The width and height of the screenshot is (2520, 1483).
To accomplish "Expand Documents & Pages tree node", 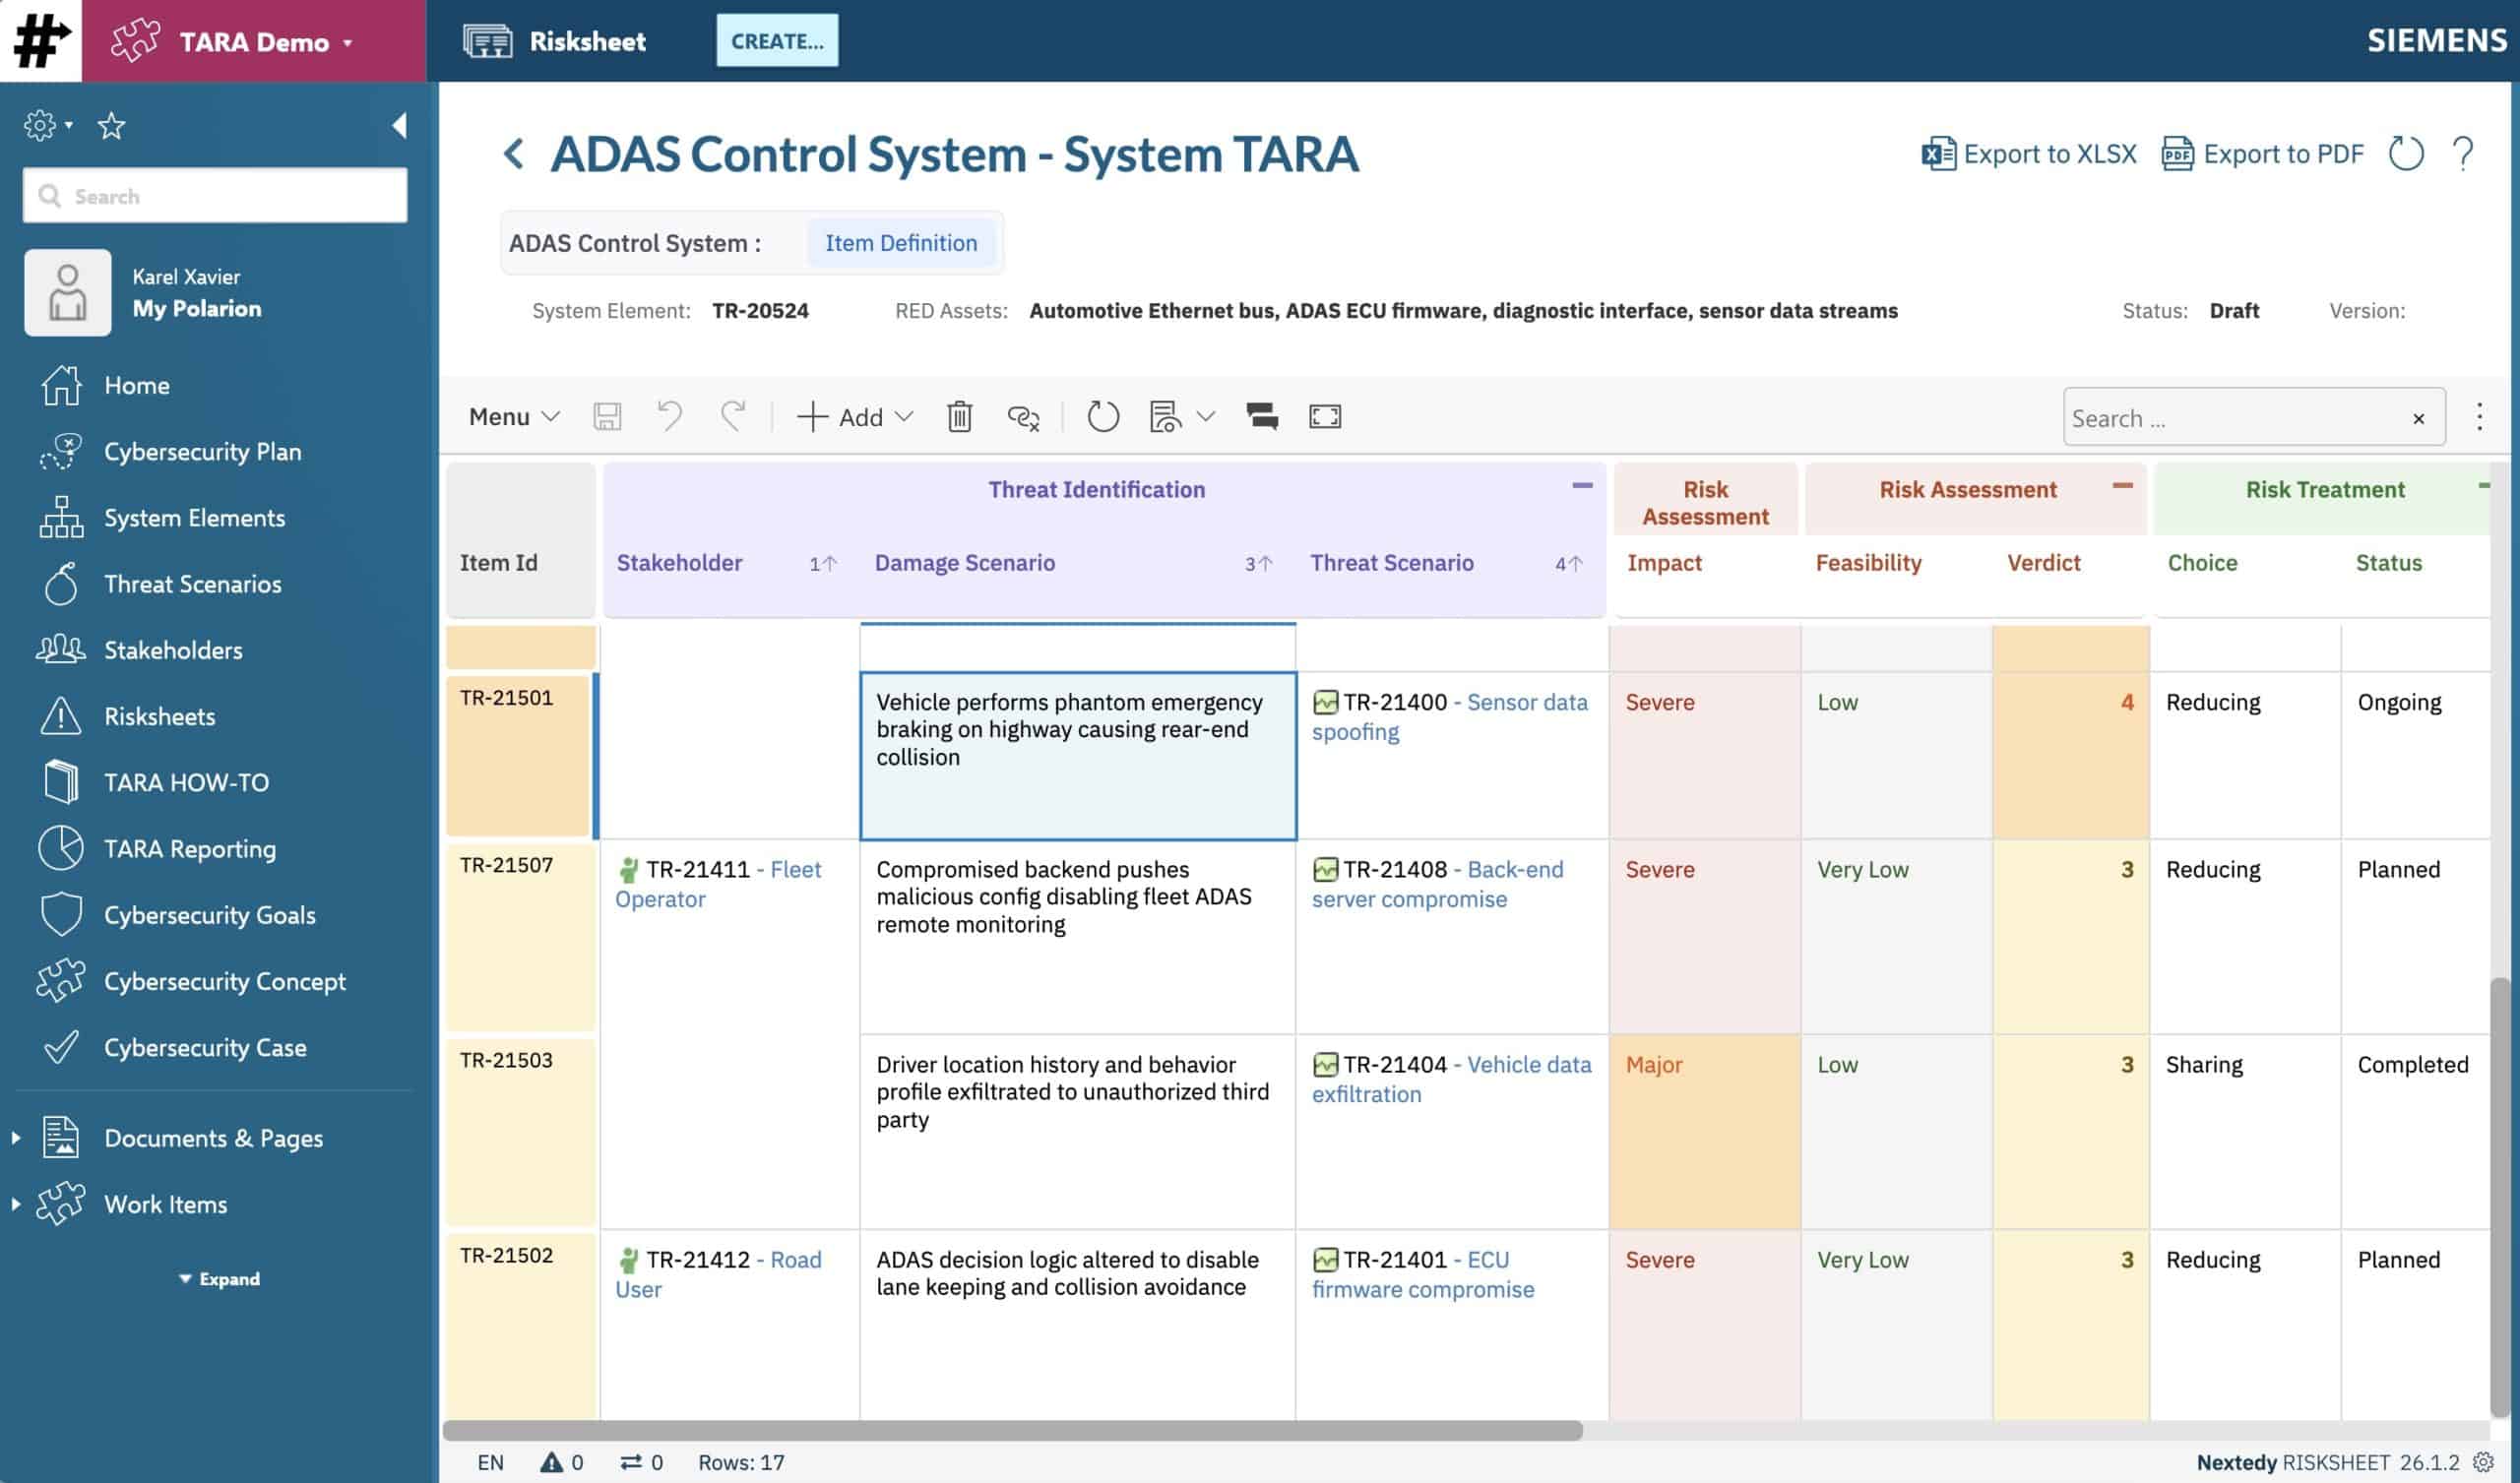I will pyautogui.click(x=16, y=1138).
